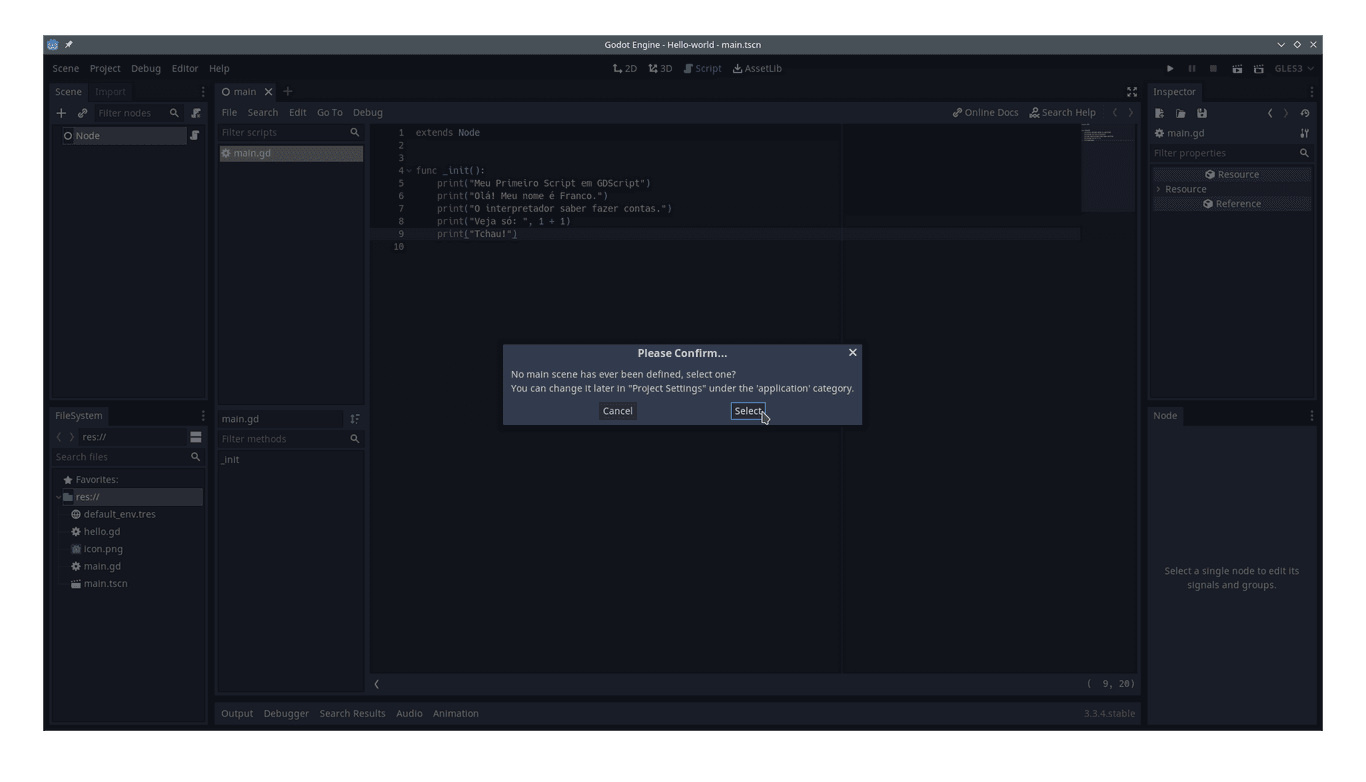
Task: Select the Play project icon
Action: click(1170, 68)
